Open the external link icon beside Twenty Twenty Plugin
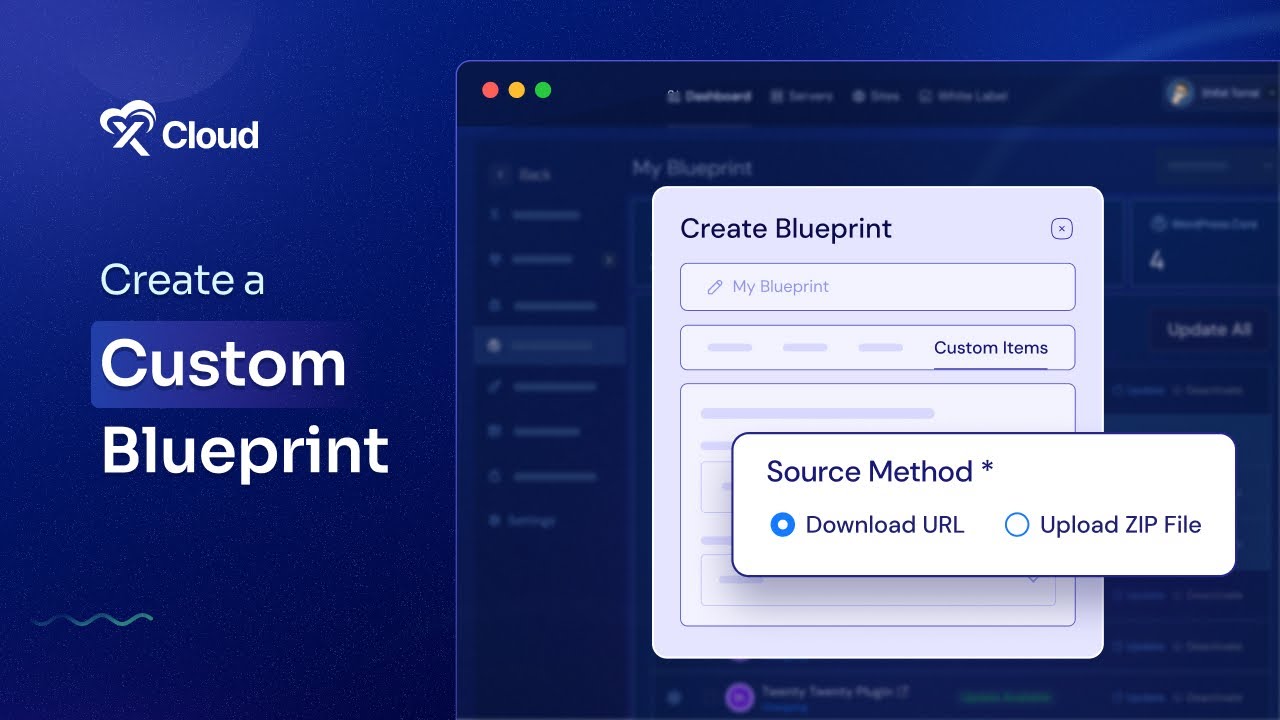 [x=904, y=691]
